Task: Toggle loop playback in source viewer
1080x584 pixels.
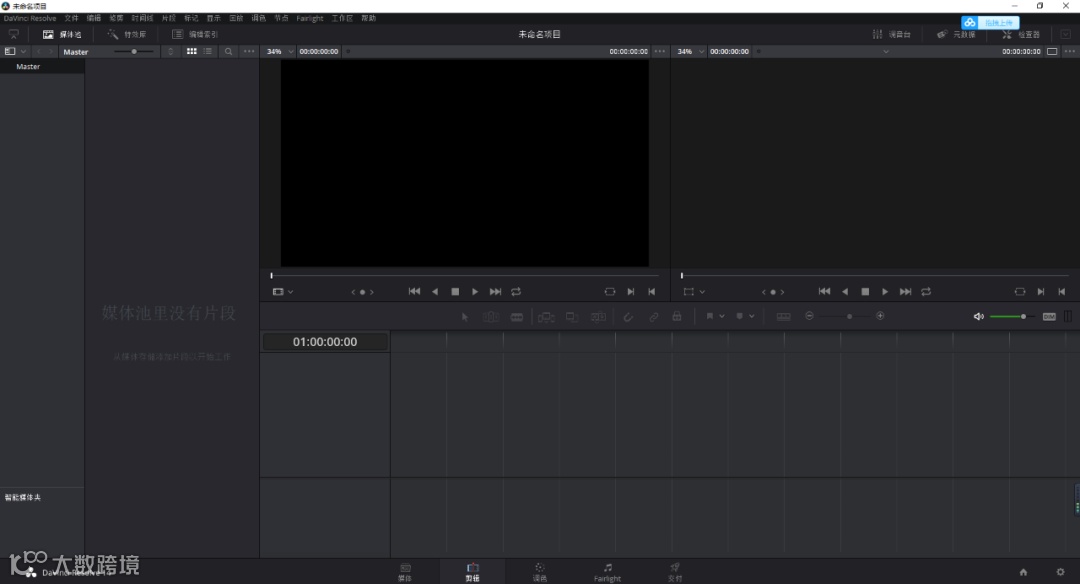Action: 516,292
